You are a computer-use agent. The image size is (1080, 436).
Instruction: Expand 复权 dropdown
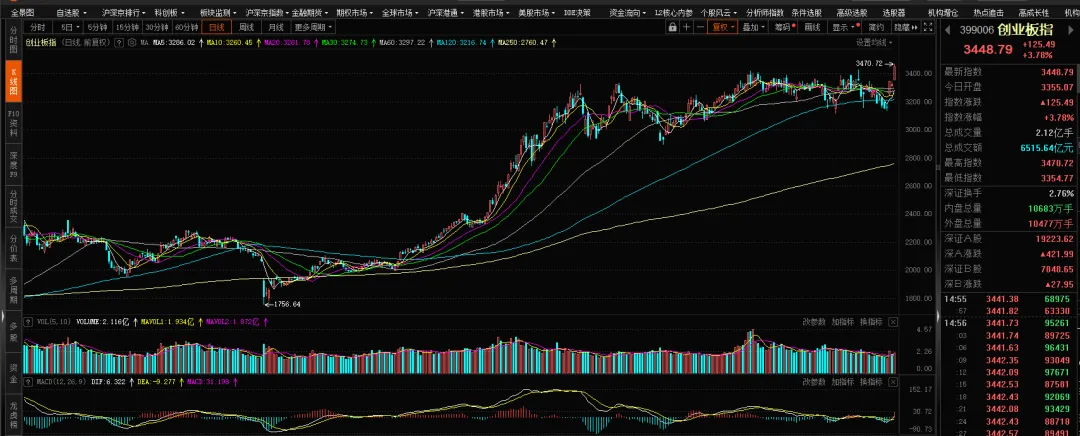pos(723,28)
